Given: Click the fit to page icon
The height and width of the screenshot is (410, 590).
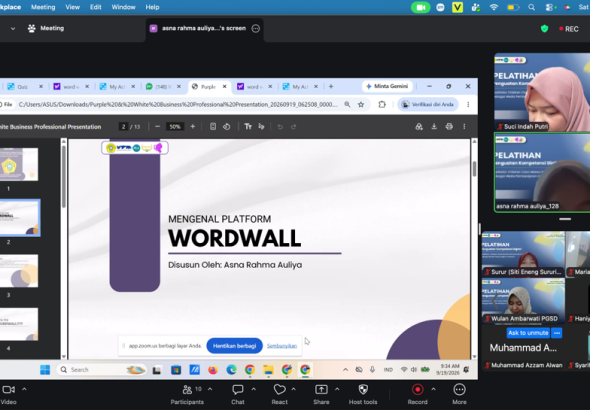Looking at the screenshot, I should click(x=213, y=127).
